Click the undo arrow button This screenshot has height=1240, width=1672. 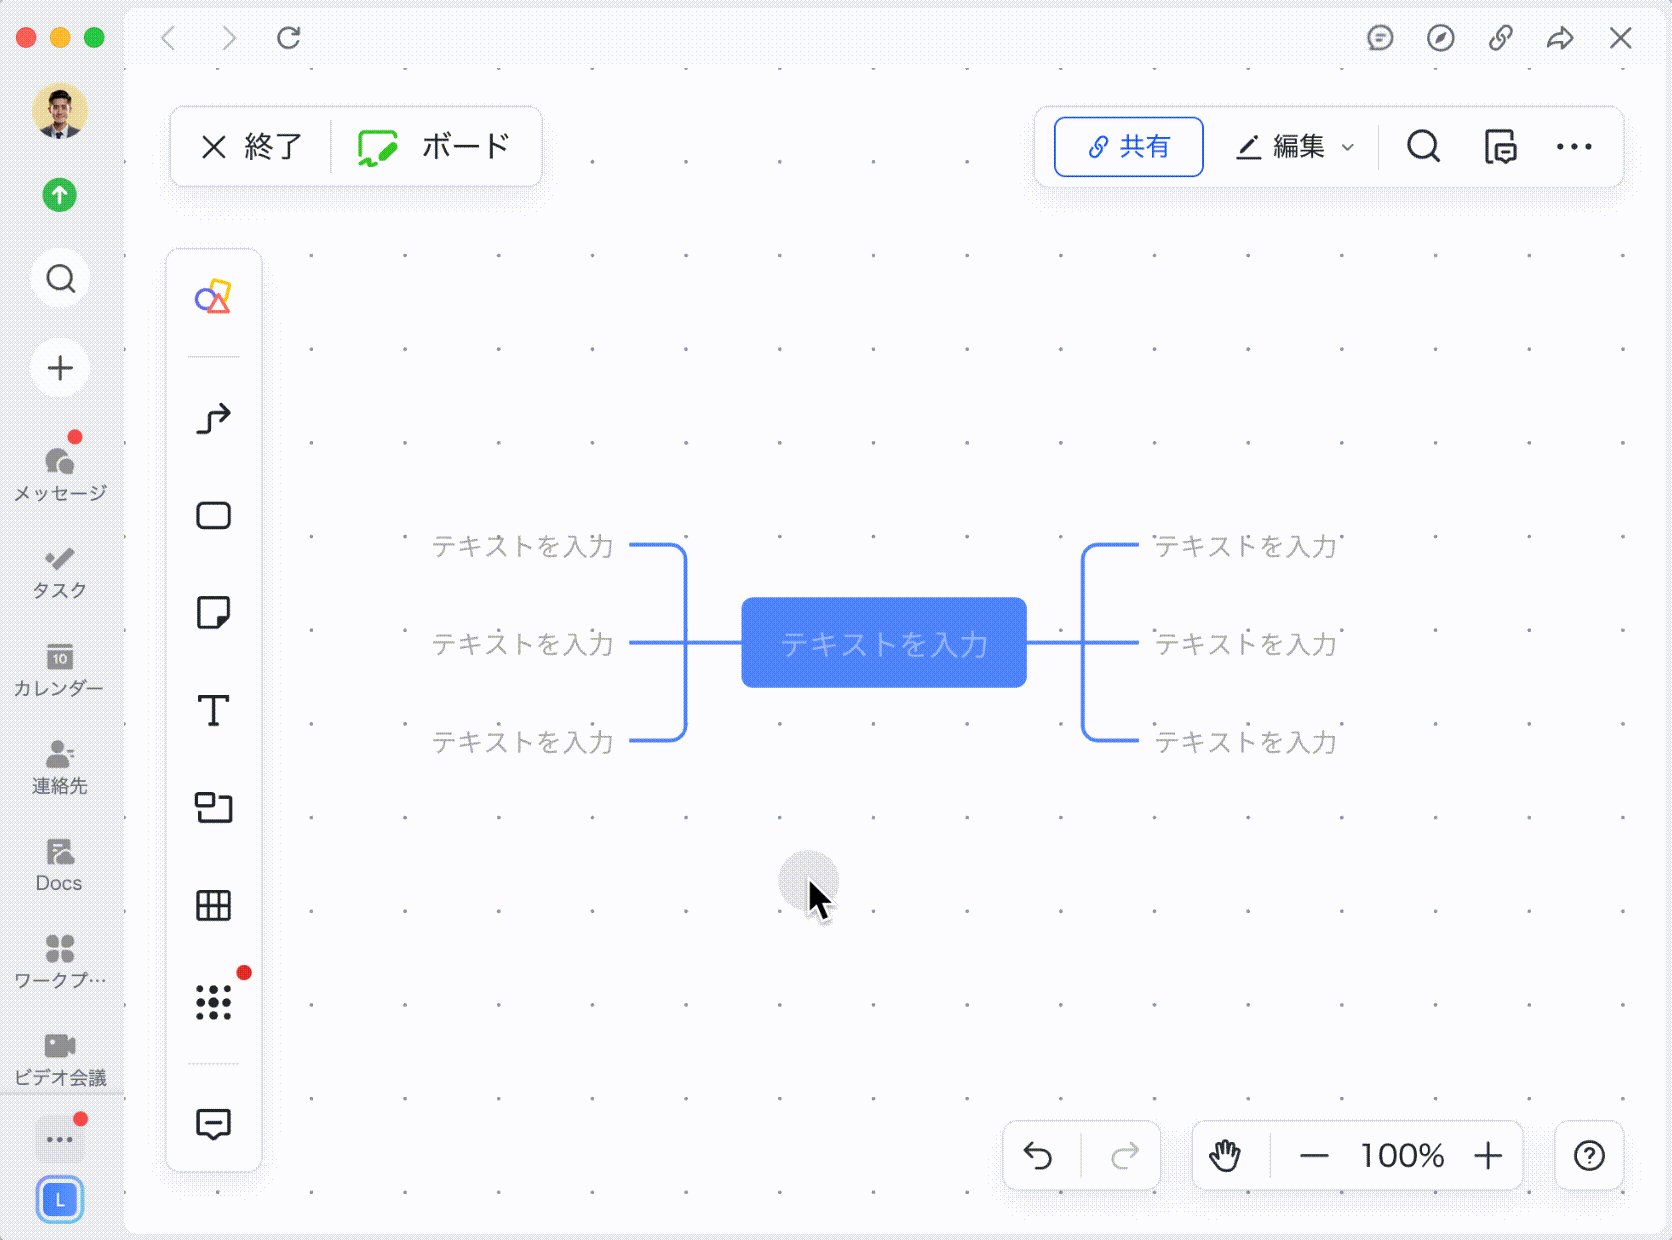tap(1039, 1156)
